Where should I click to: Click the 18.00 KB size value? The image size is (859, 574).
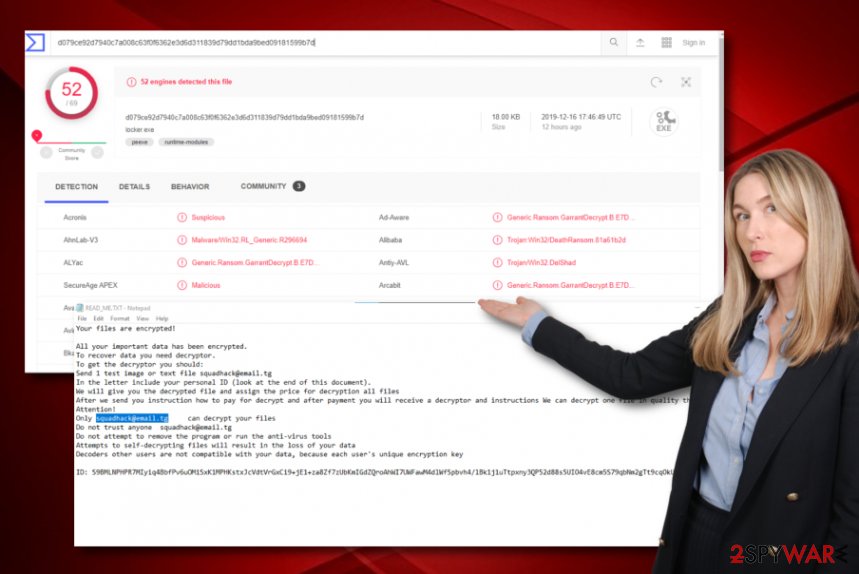point(506,117)
